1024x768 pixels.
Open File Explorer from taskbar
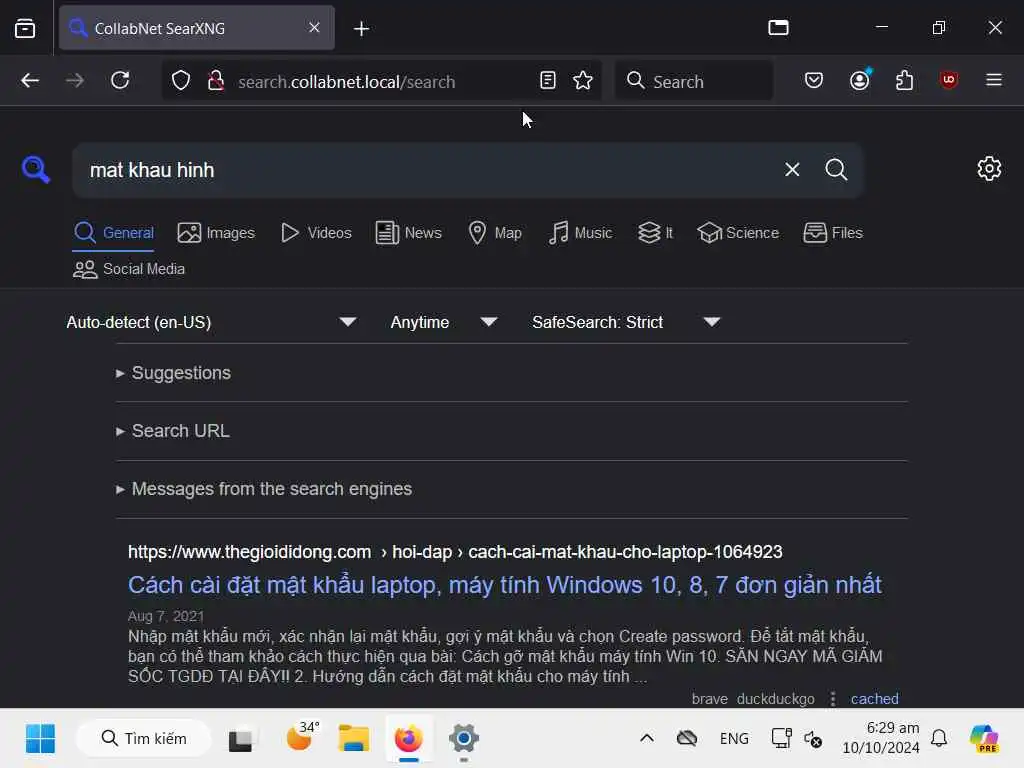(353, 739)
